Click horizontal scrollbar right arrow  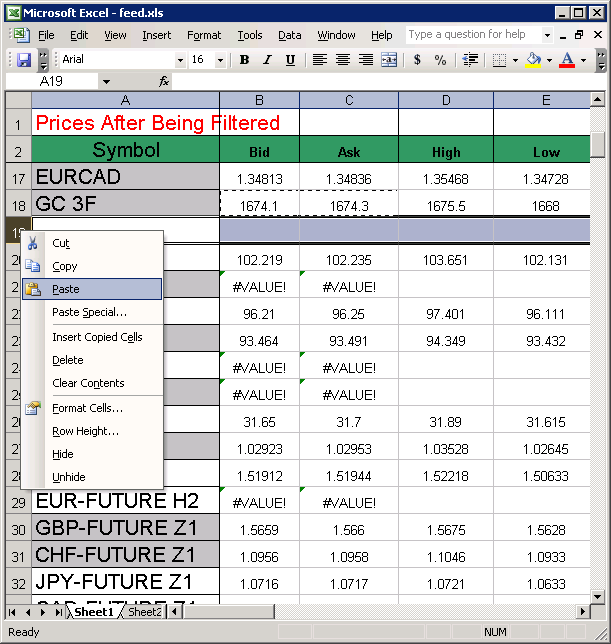coord(583,612)
